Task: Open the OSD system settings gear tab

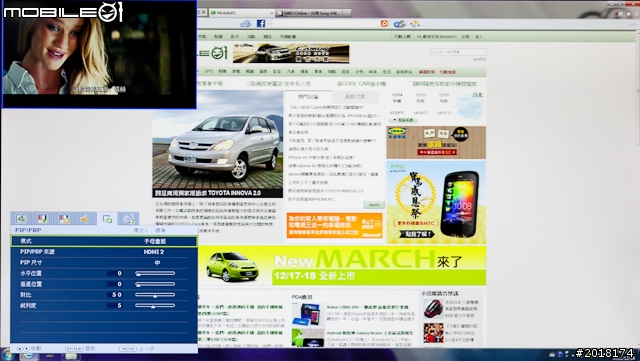Action: point(129,219)
